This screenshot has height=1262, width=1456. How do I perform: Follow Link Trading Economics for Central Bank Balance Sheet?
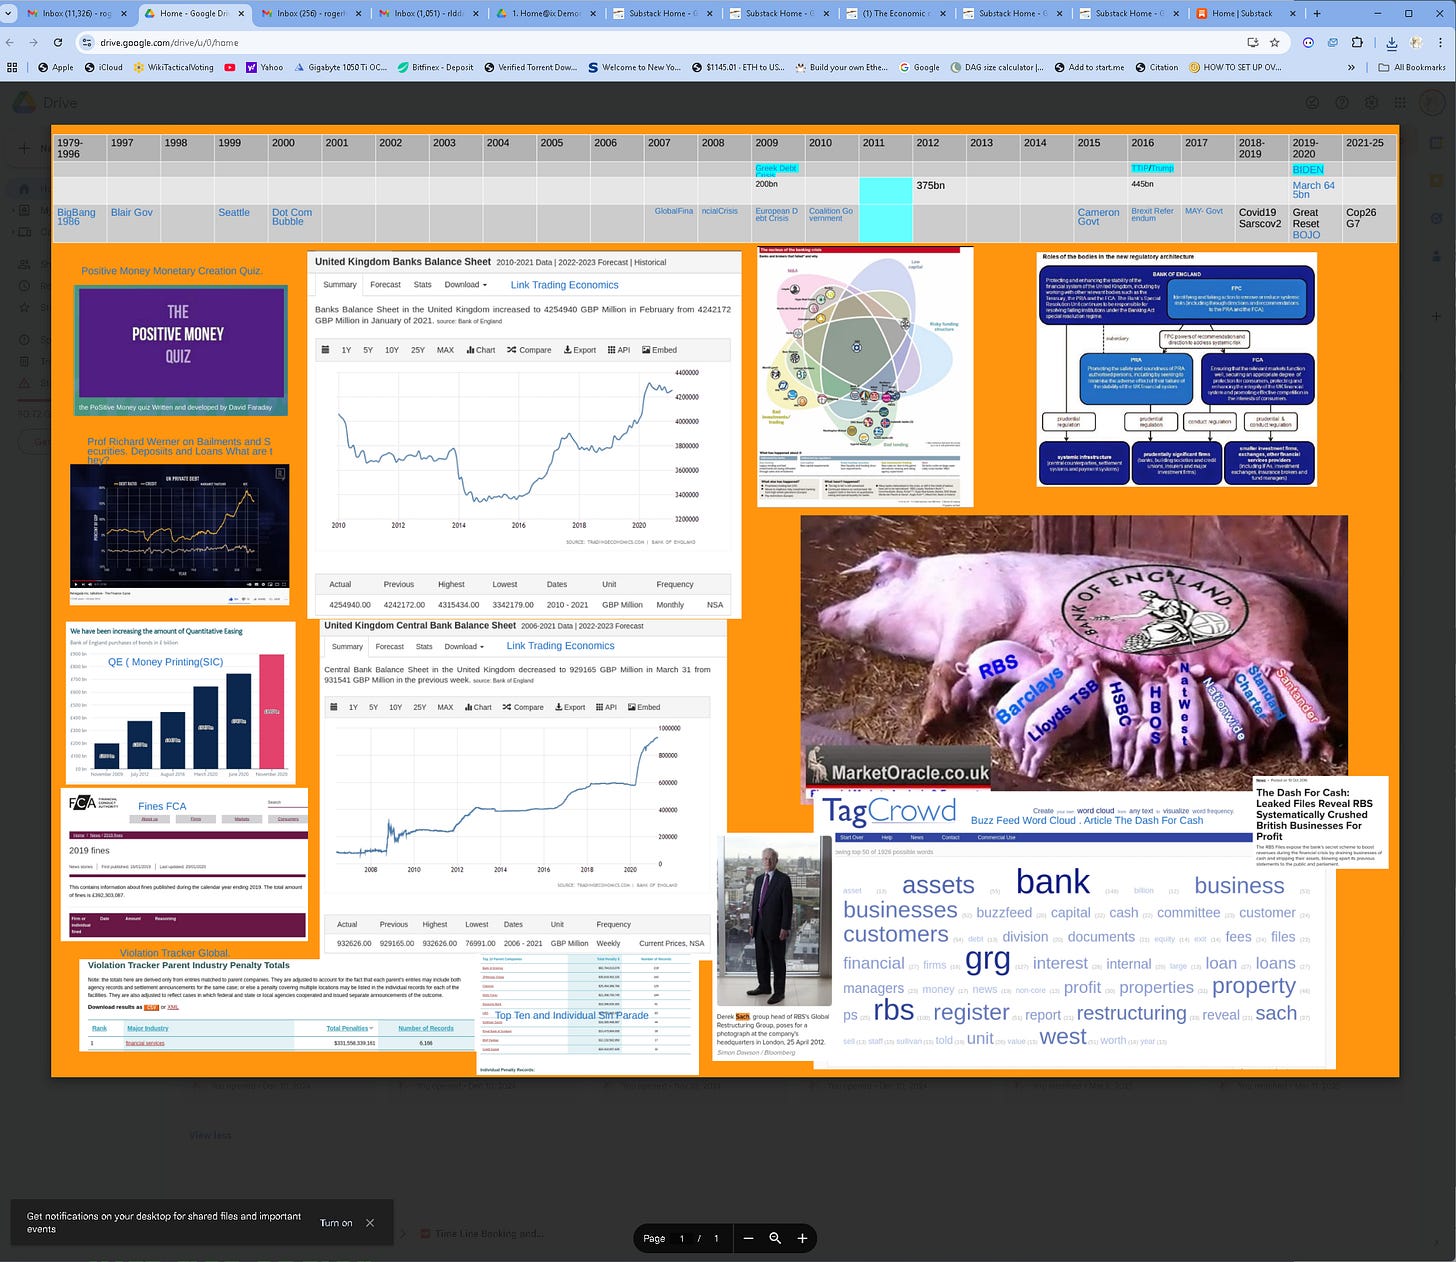point(560,646)
